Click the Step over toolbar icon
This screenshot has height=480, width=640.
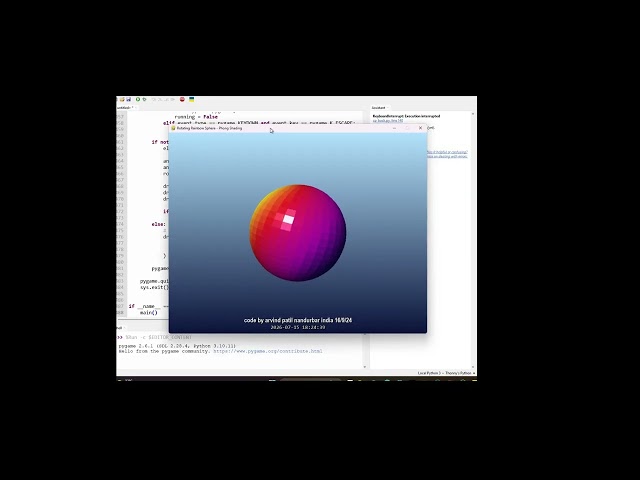[154, 99]
